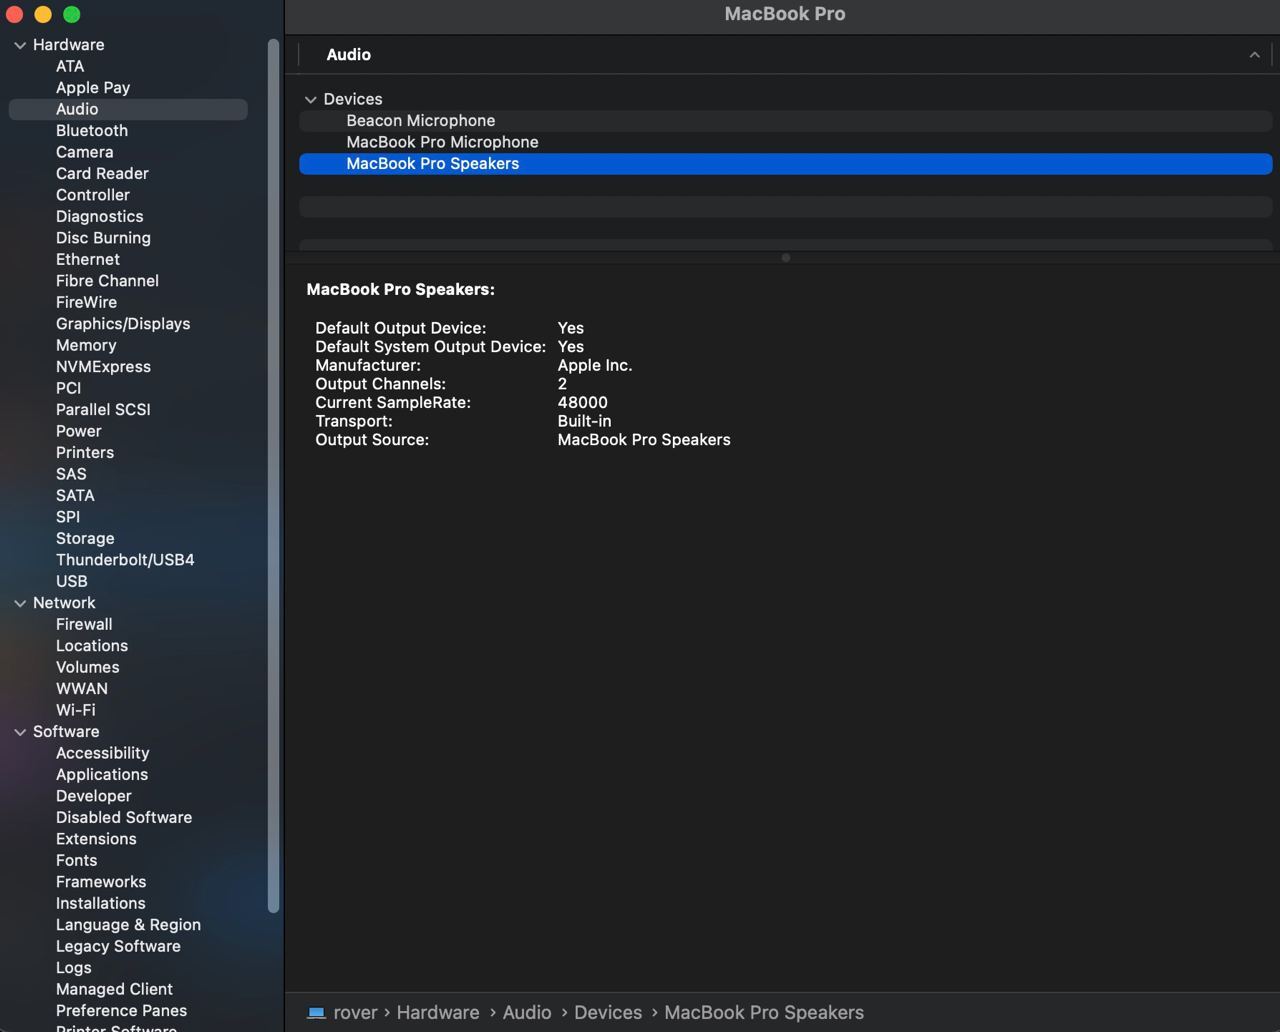The width and height of the screenshot is (1280, 1032).
Task: Click the Audio column sort chevron
Action: [1254, 55]
